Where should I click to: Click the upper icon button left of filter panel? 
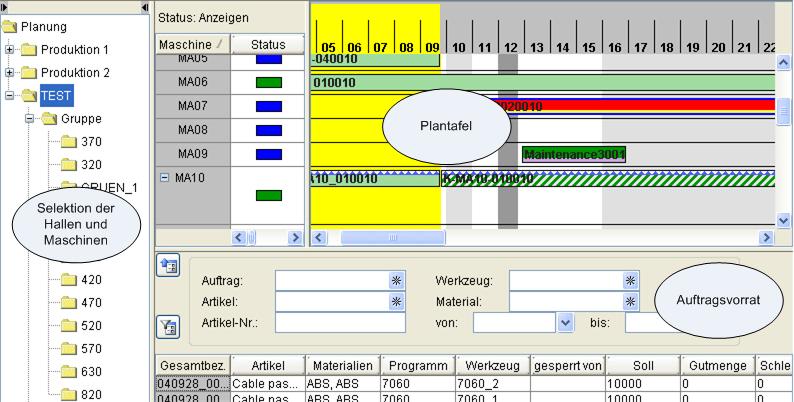169,265
